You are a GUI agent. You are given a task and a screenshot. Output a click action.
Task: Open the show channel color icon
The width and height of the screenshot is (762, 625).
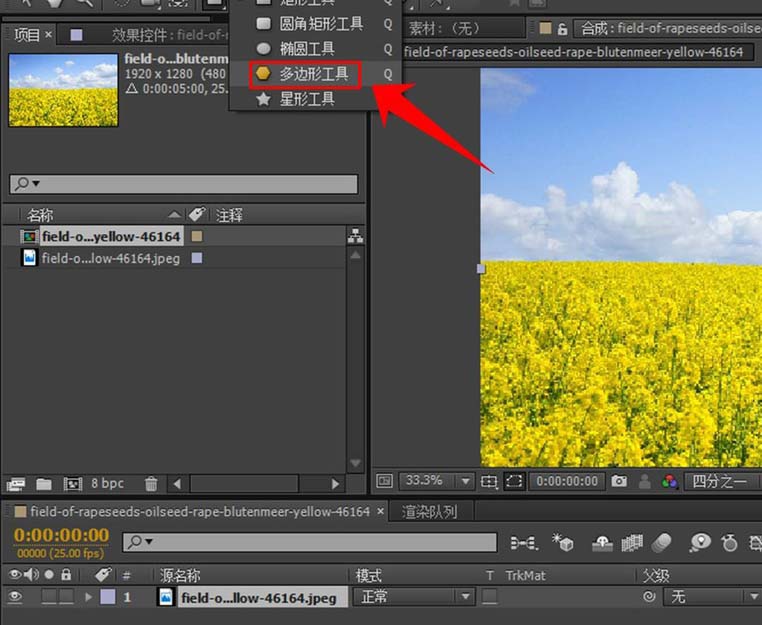pos(670,481)
